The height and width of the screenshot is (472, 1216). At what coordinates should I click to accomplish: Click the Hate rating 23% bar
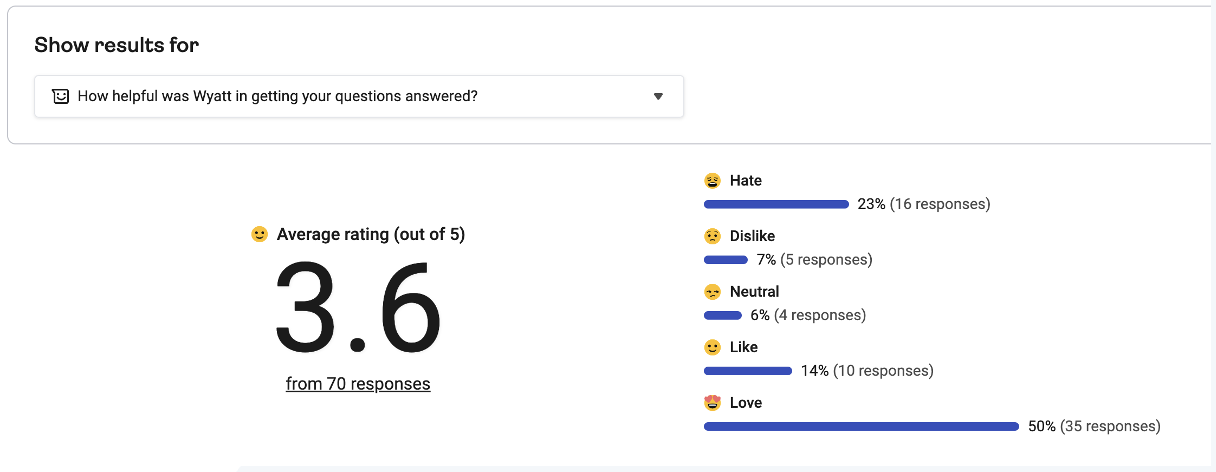(776, 204)
